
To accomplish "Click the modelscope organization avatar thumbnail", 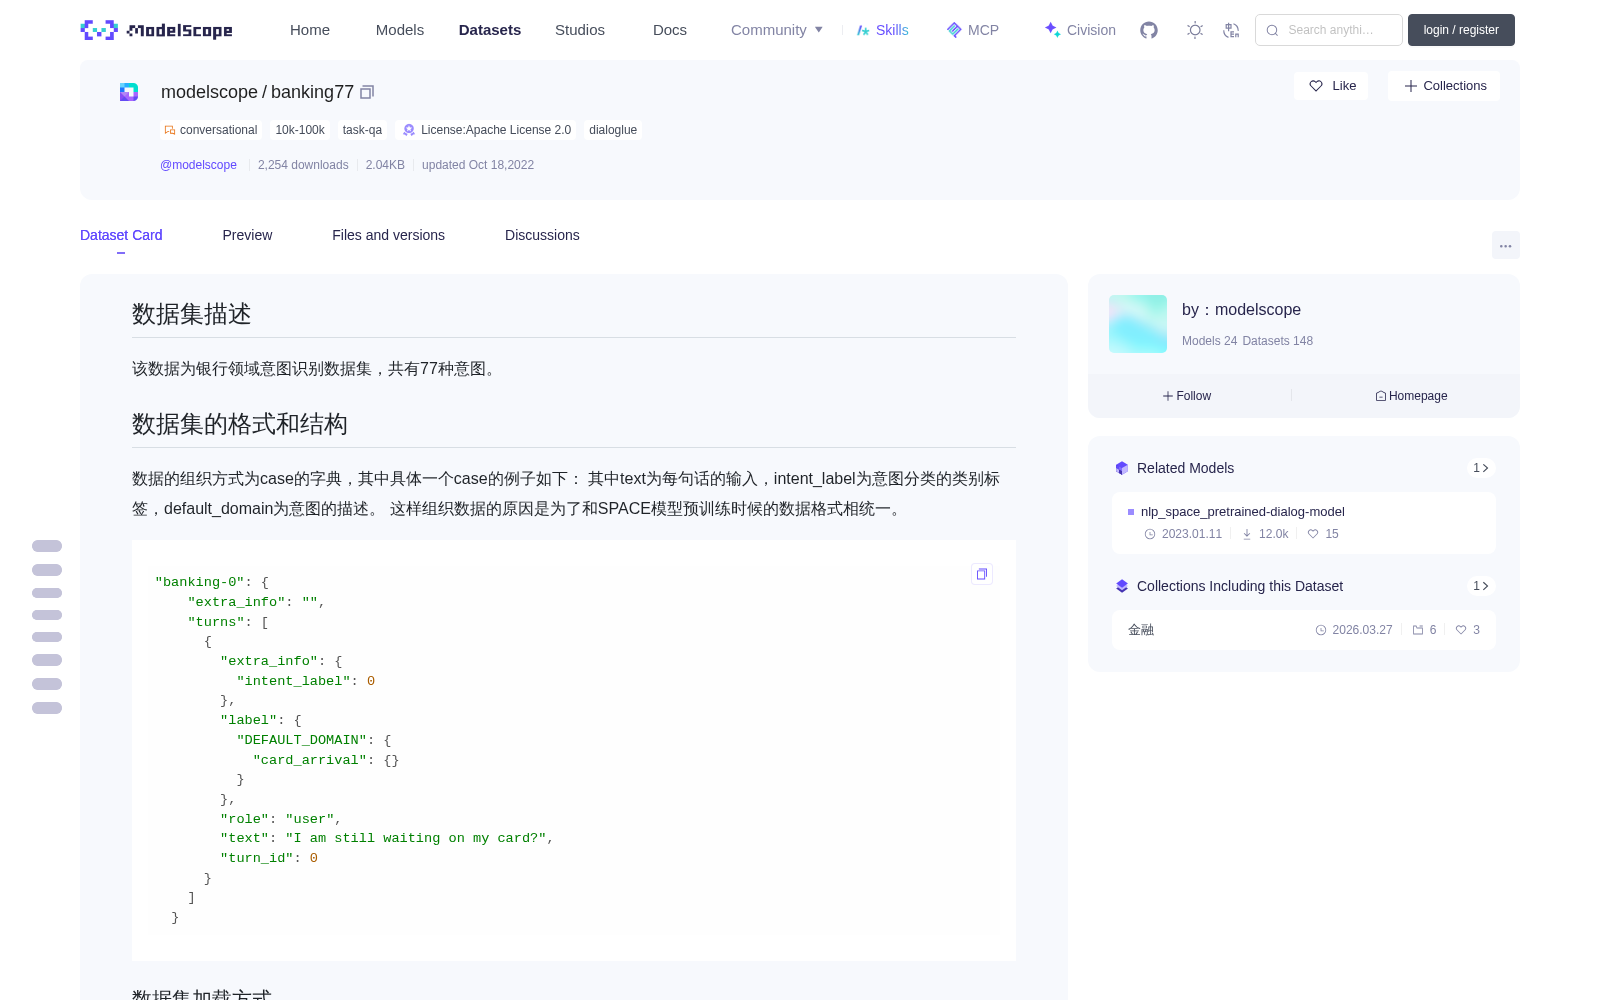I will pyautogui.click(x=1138, y=324).
